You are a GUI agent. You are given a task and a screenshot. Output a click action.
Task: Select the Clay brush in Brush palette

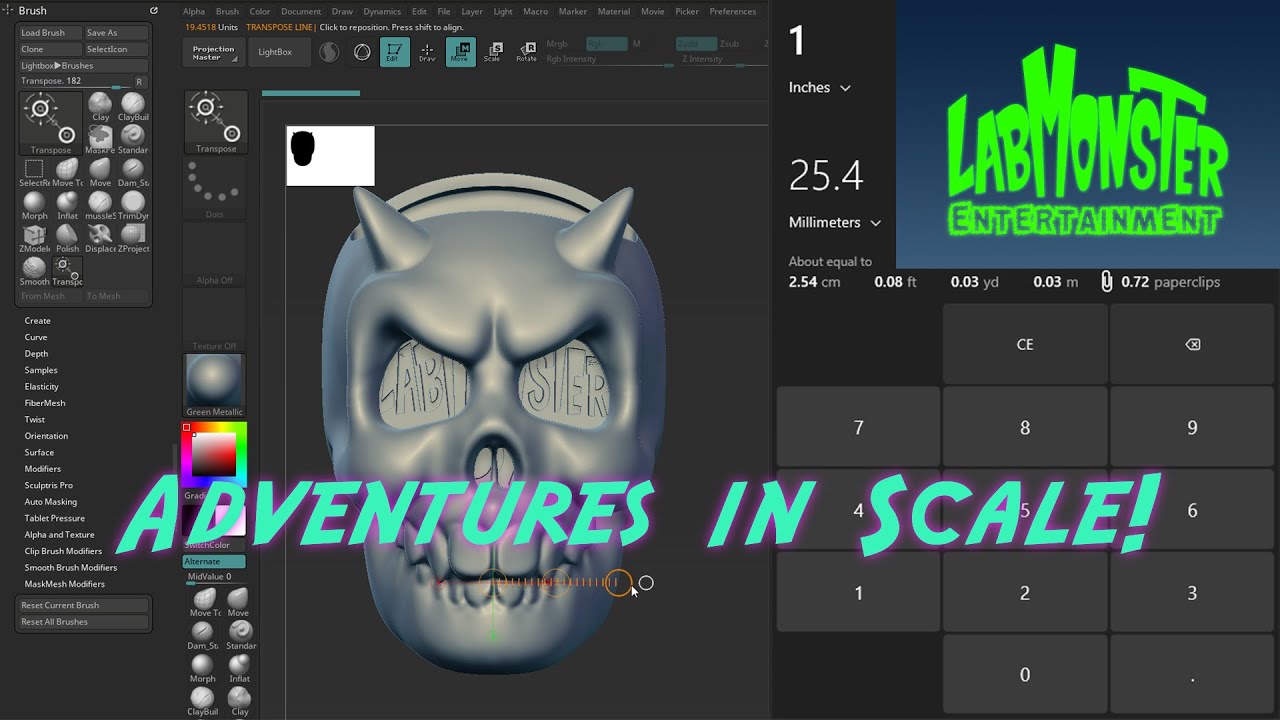(100, 106)
